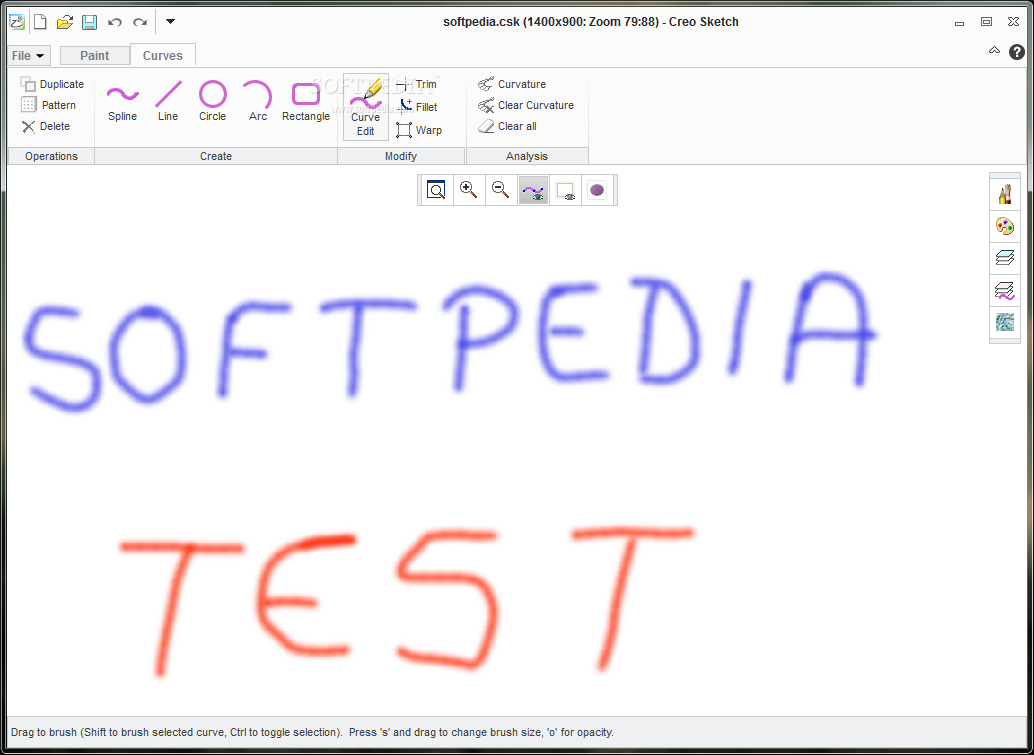Open the texture panel icon
Image resolution: width=1034 pixels, height=755 pixels.
[x=1004, y=322]
